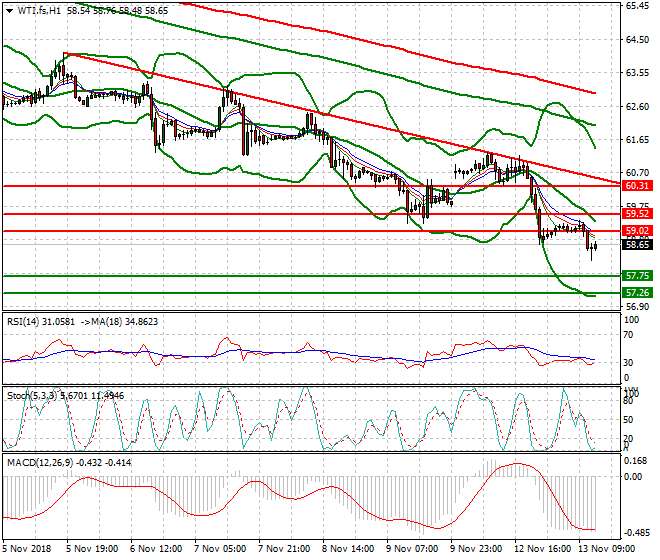Select the 13 Nov 09:00 time axis label
The width and height of the screenshot is (660, 560).
[607, 549]
